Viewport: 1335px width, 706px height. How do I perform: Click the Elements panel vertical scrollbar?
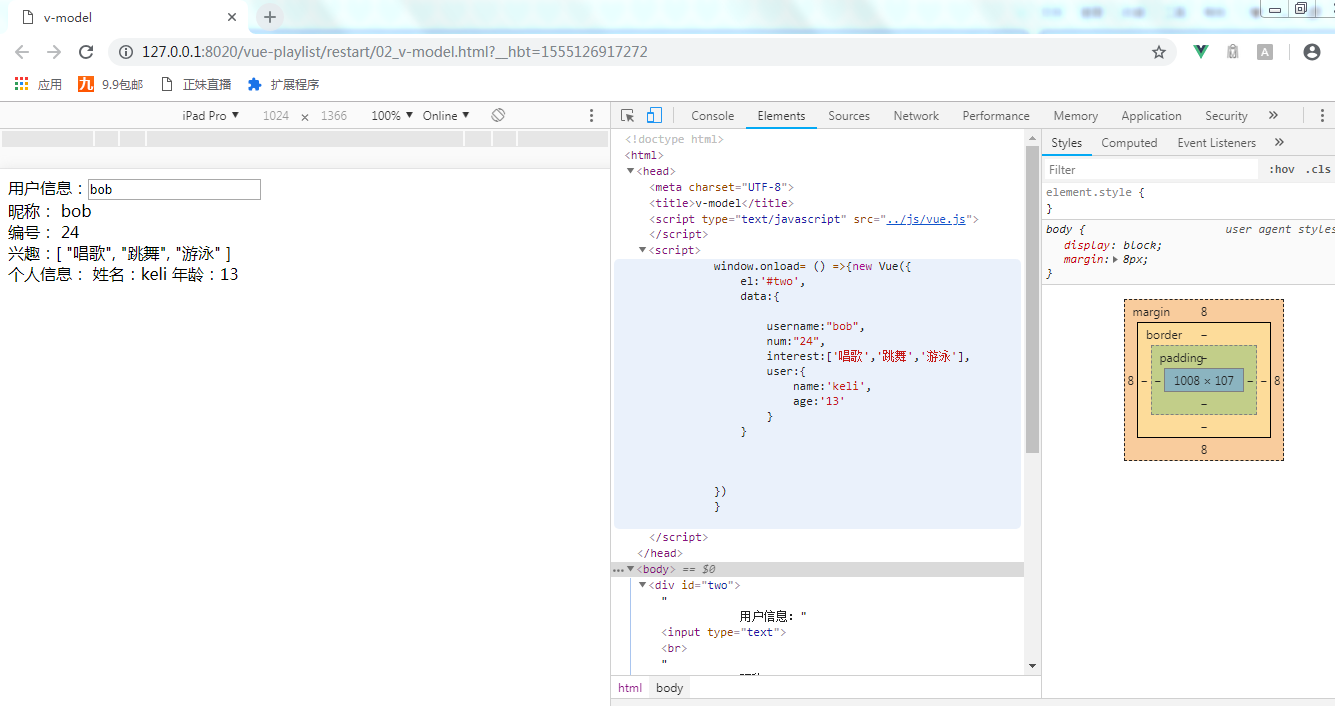1032,298
